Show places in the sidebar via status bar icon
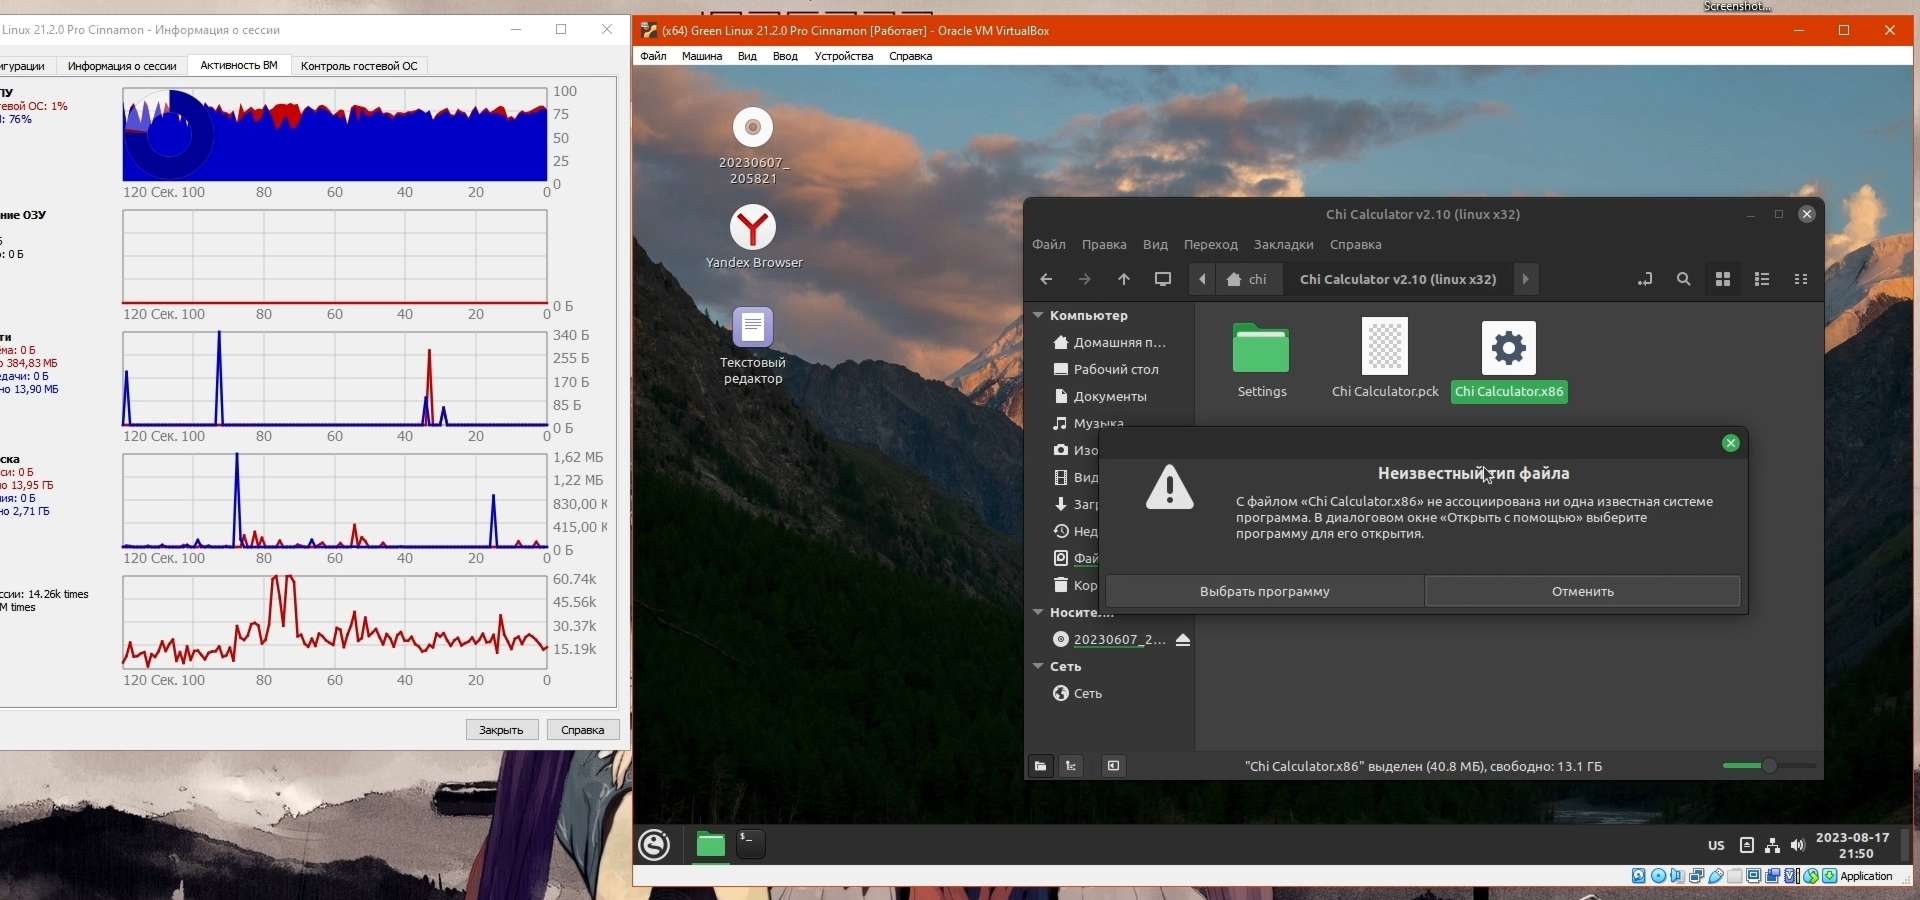Viewport: 1920px width, 900px height. 1041,766
